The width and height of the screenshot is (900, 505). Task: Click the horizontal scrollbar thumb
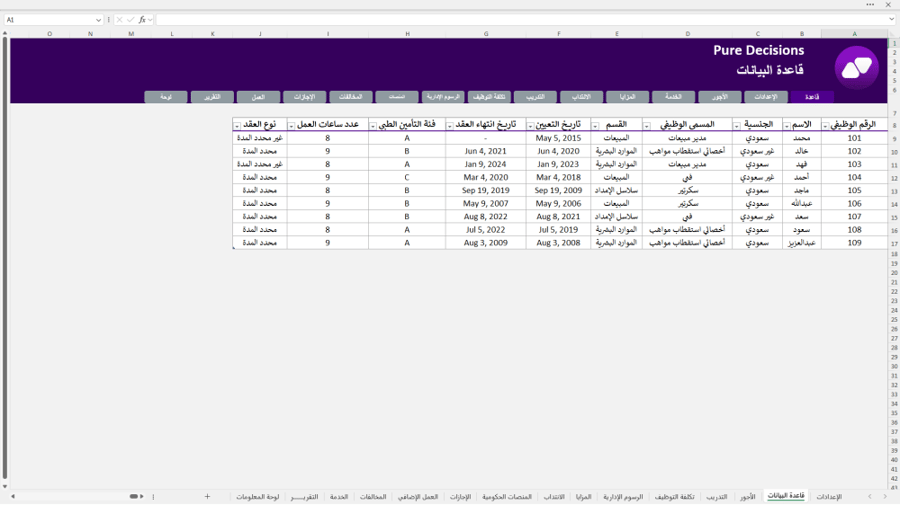[x=133, y=496]
